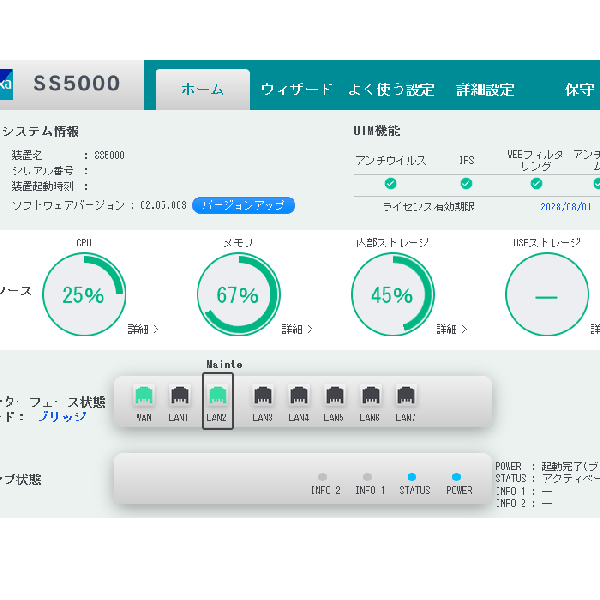Screen dimensions: 600x600
Task: Click the ソフトウェアバージョン label
Action: (68, 205)
